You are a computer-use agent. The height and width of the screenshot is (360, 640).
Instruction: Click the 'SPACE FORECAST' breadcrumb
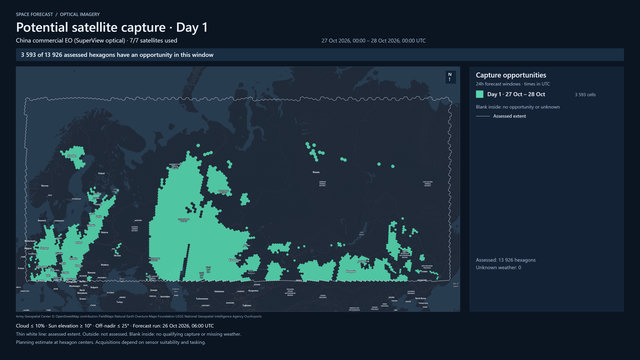[x=34, y=14]
